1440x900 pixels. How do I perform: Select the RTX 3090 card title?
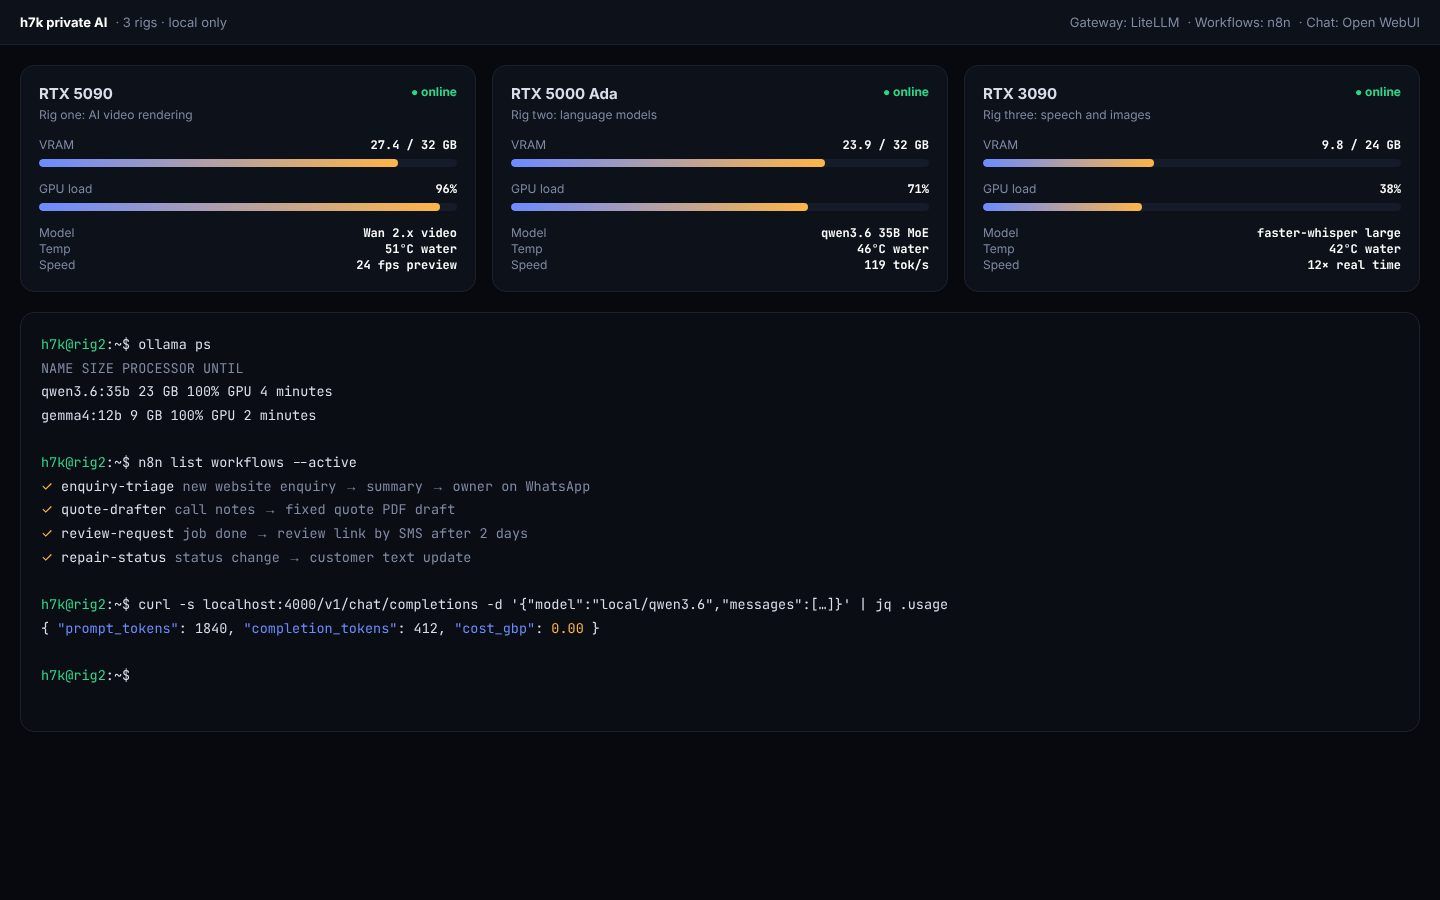point(1020,94)
